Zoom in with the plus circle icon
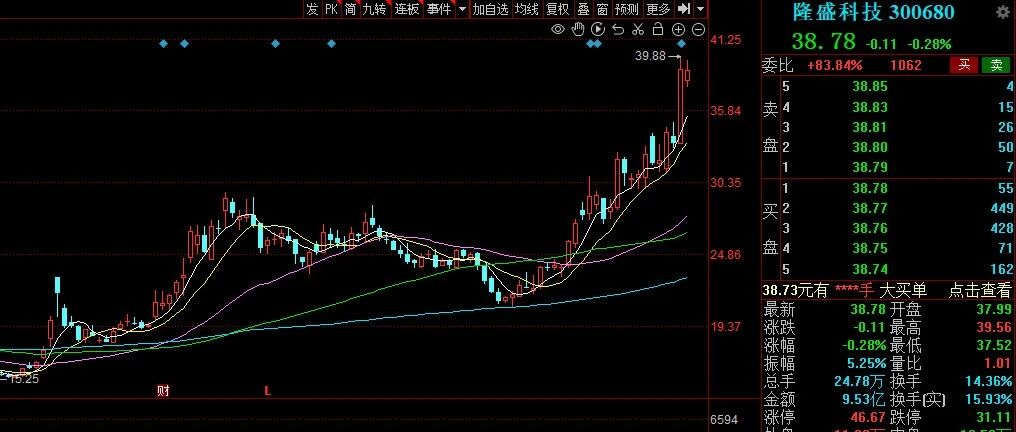1016x432 pixels. pos(678,29)
